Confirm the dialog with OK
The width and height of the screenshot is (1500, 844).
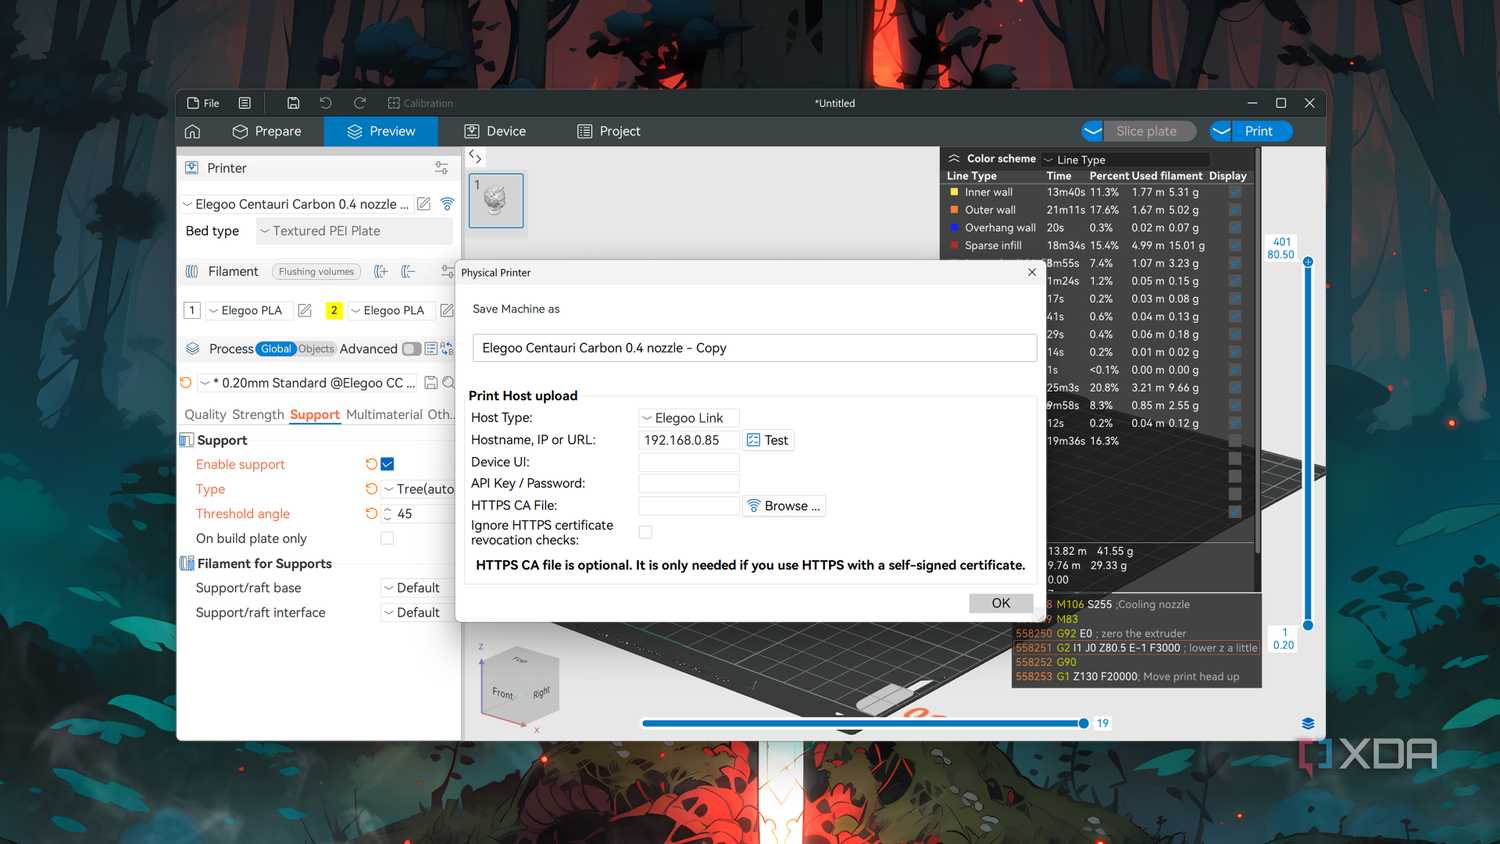point(1001,603)
